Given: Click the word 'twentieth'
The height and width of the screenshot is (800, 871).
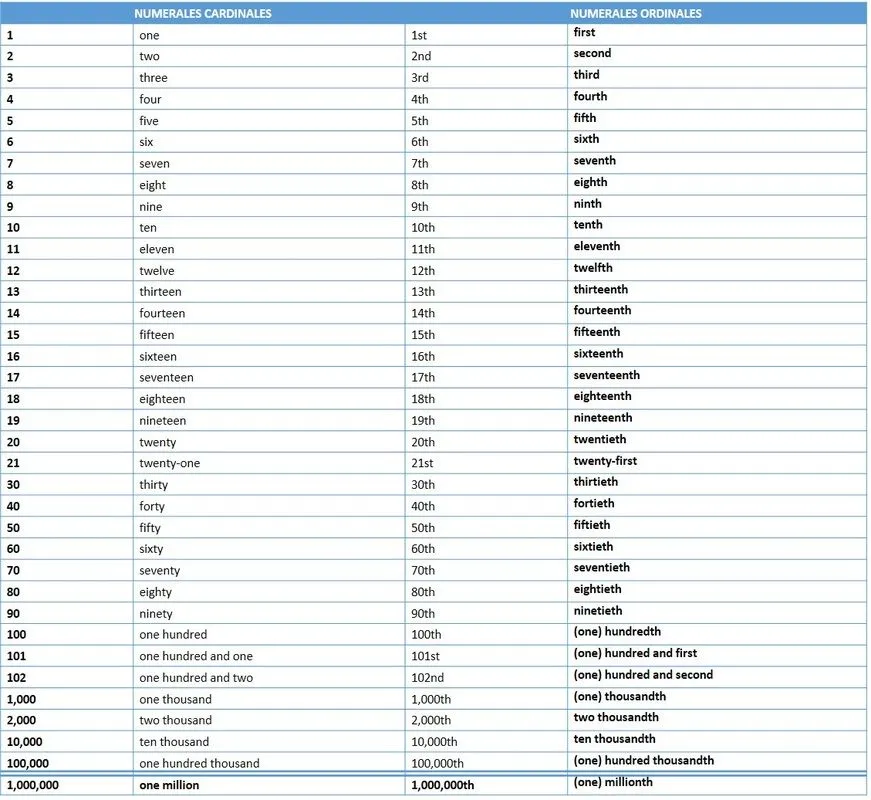Looking at the screenshot, I should pos(600,439).
